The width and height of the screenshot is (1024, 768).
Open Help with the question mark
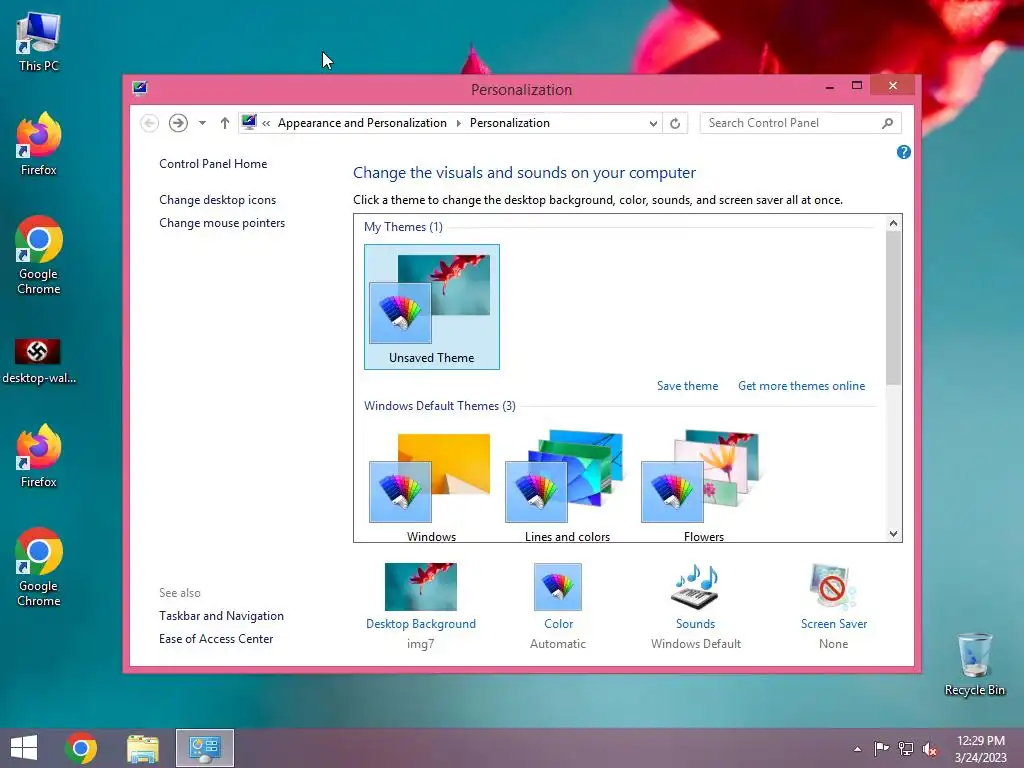click(904, 152)
